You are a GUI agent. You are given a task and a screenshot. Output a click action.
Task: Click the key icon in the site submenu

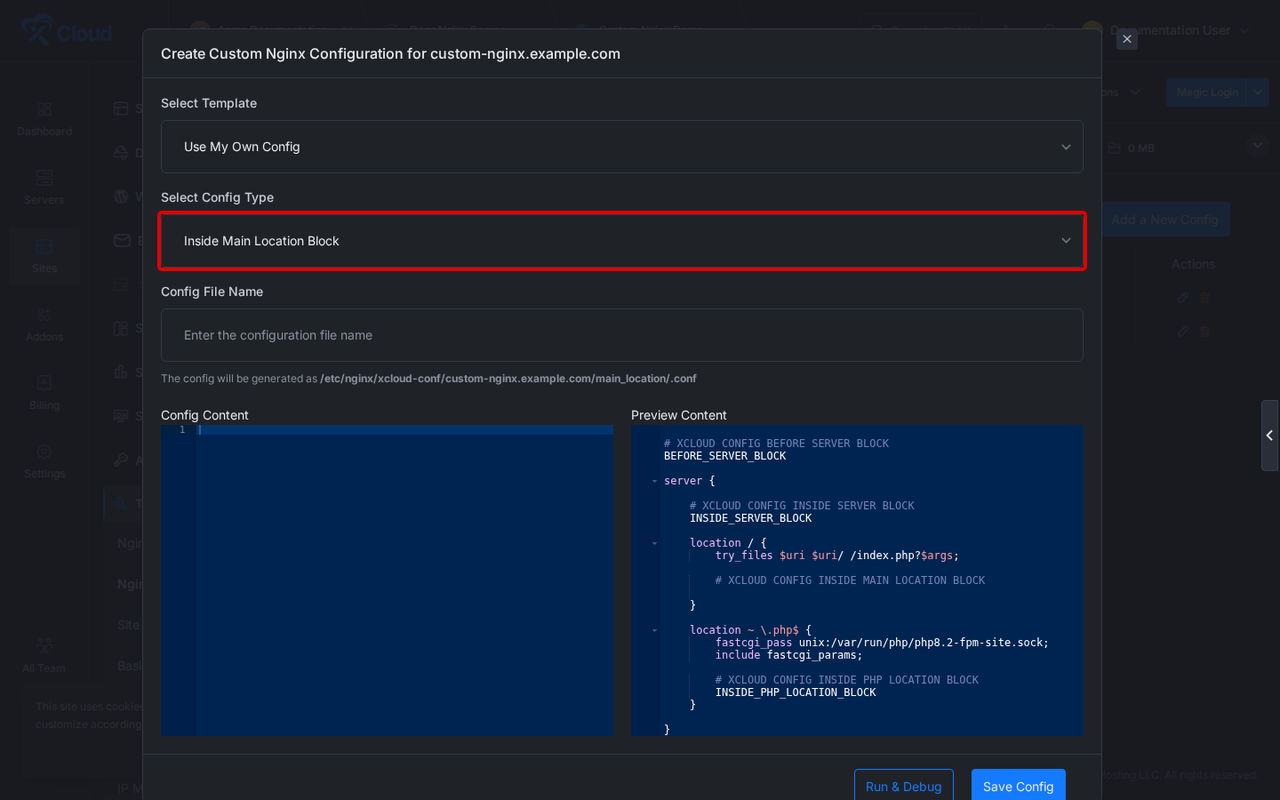pyautogui.click(x=121, y=460)
